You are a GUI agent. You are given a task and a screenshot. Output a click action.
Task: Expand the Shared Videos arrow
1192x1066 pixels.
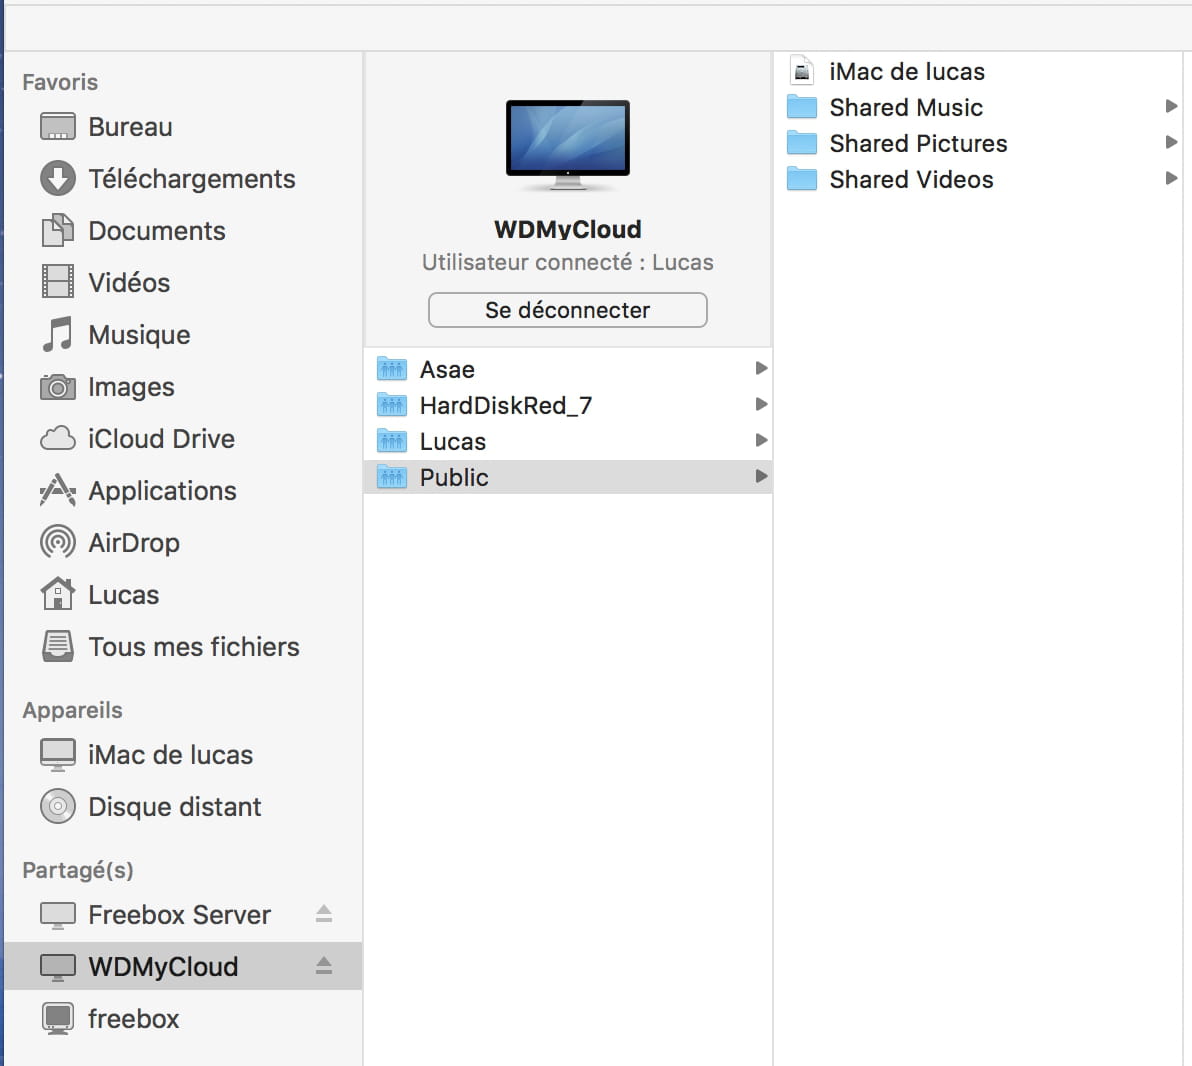[1171, 178]
